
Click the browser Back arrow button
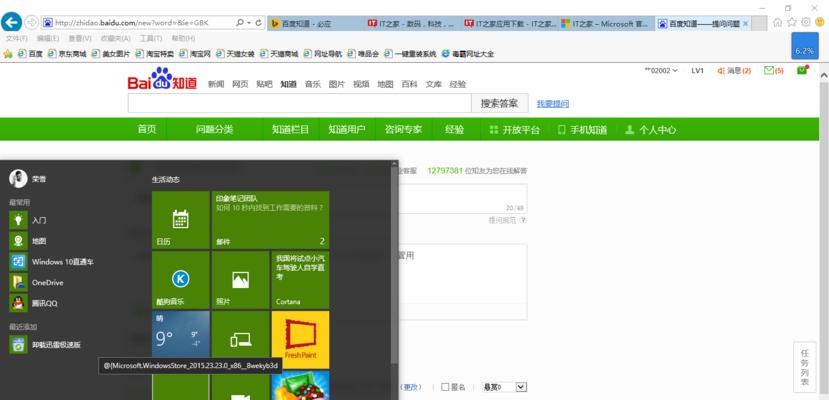(12, 23)
